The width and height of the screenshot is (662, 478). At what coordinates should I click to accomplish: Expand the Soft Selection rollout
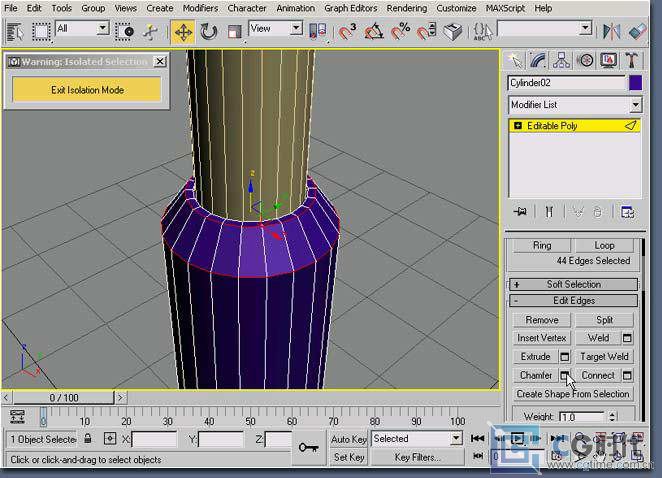click(573, 284)
